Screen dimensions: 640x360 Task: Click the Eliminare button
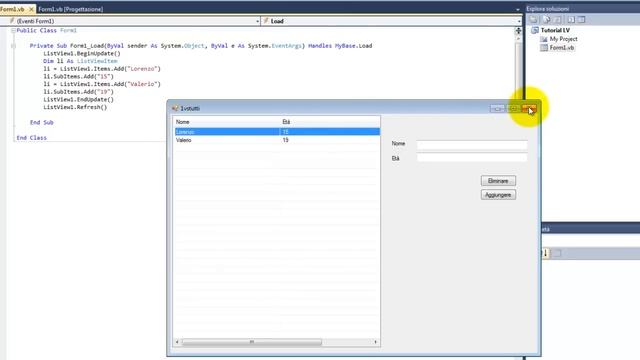(x=498, y=181)
